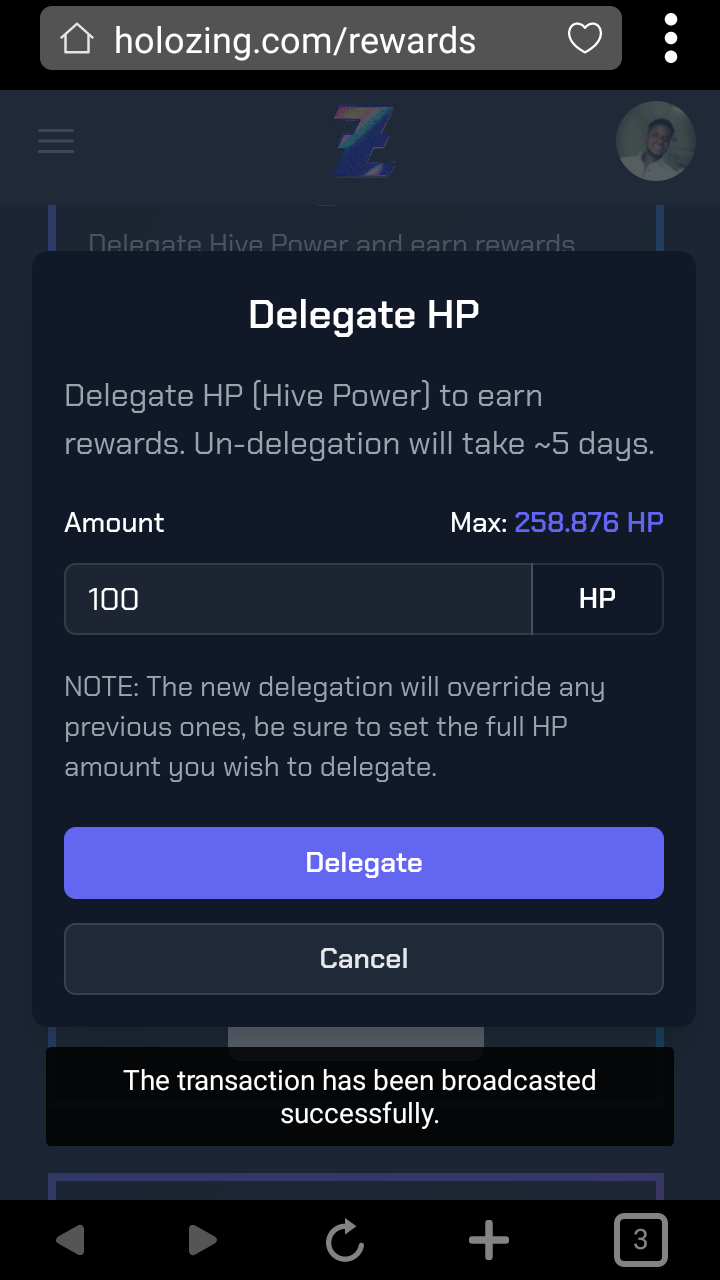Dismiss the transaction broadcasted toast message

pos(360,1097)
